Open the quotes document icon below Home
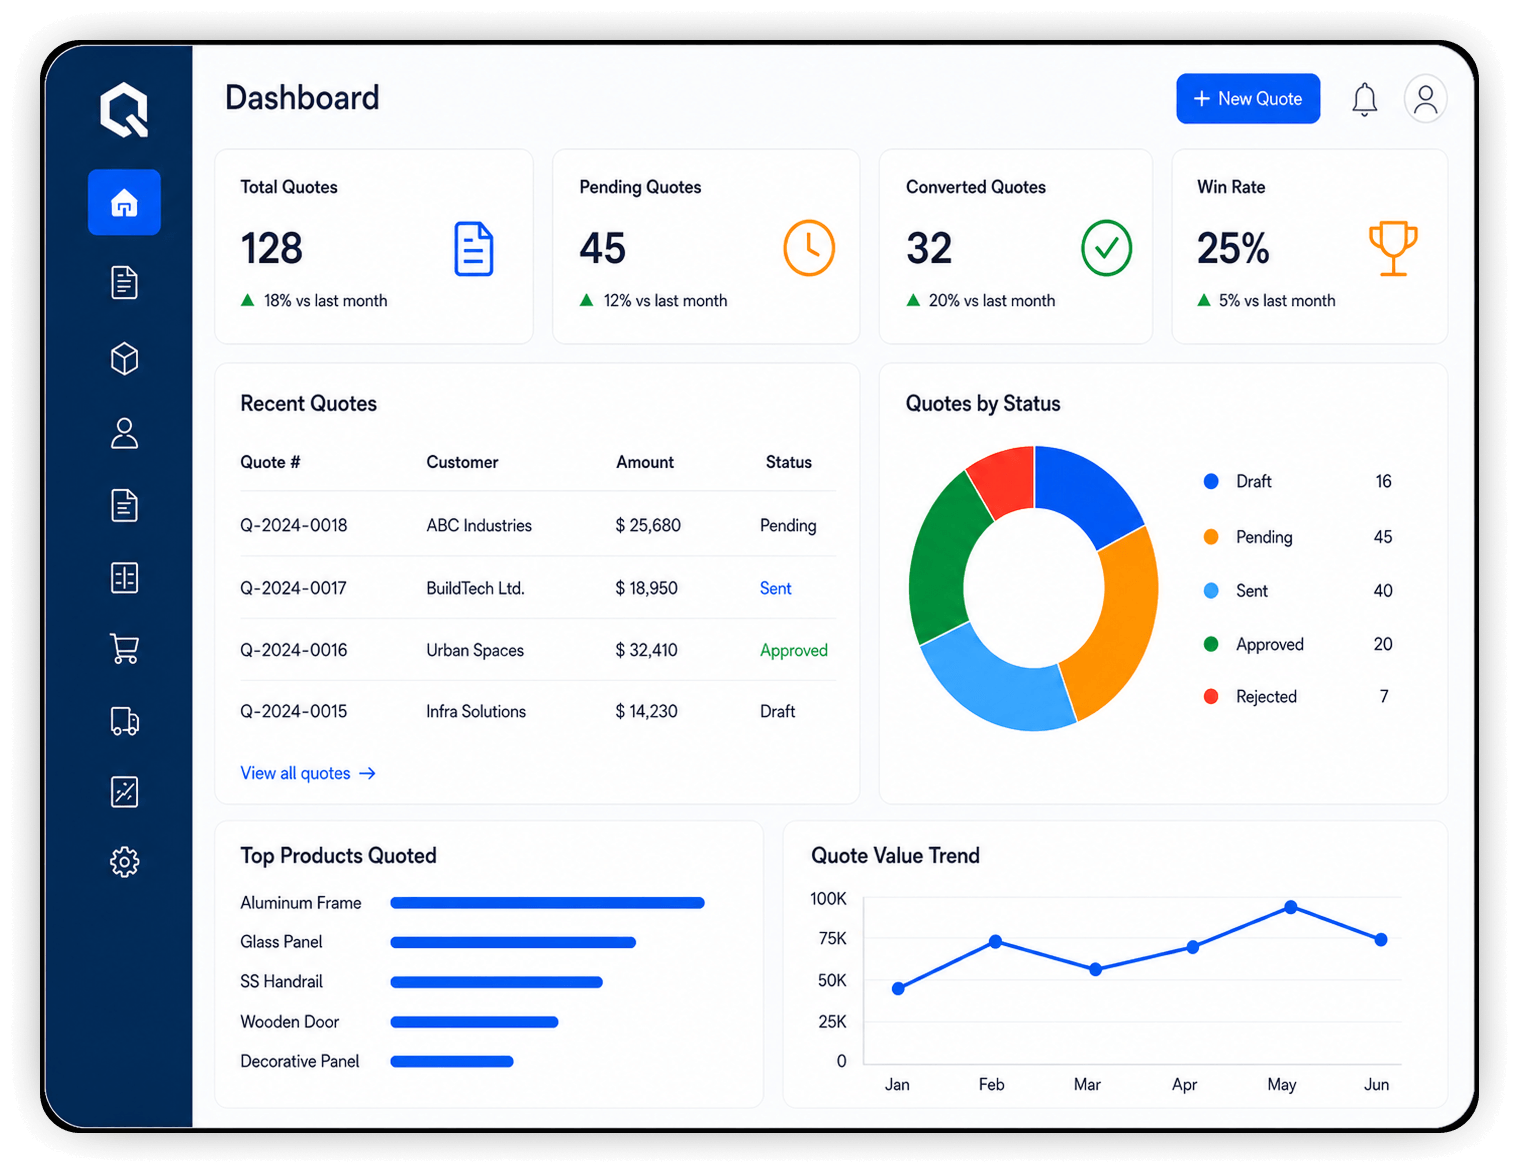This screenshot has width=1519, height=1173. pos(124,283)
